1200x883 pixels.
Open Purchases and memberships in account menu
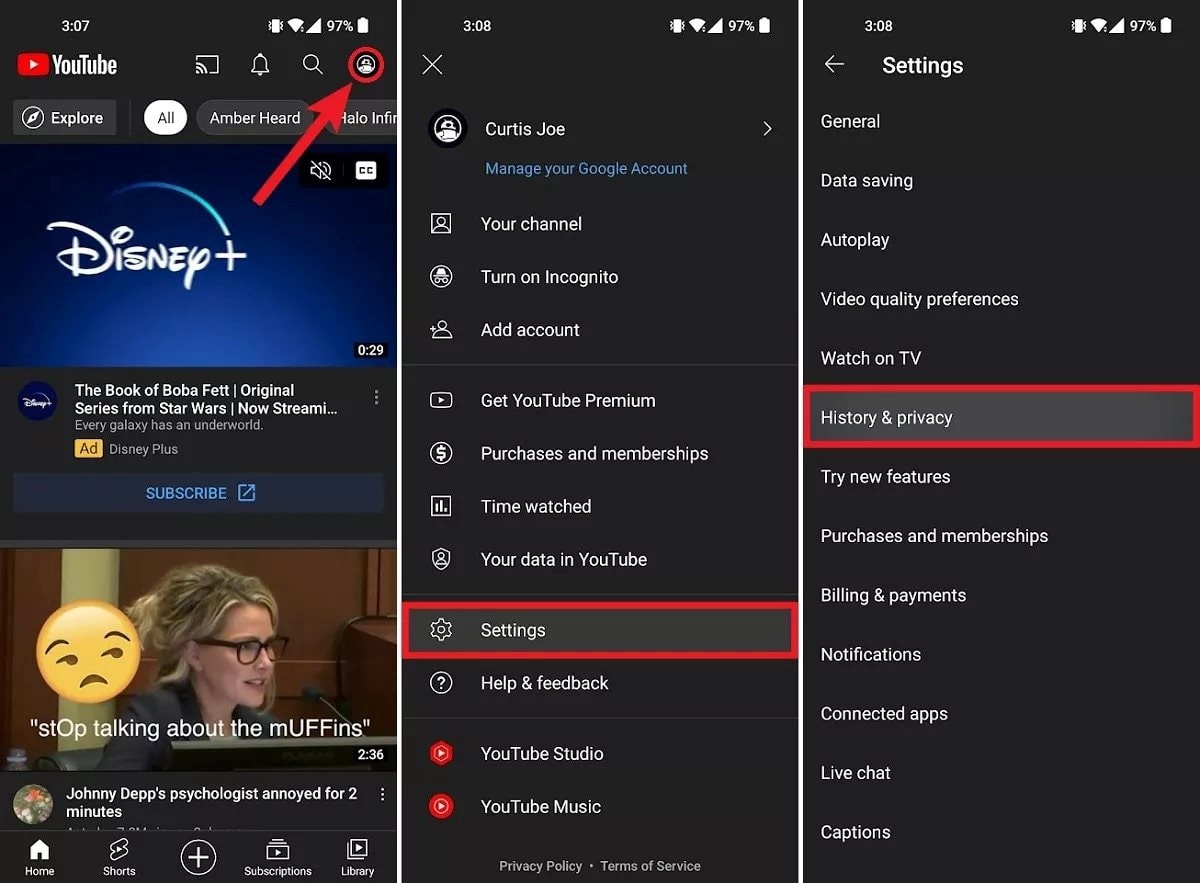pyautogui.click(x=600, y=453)
